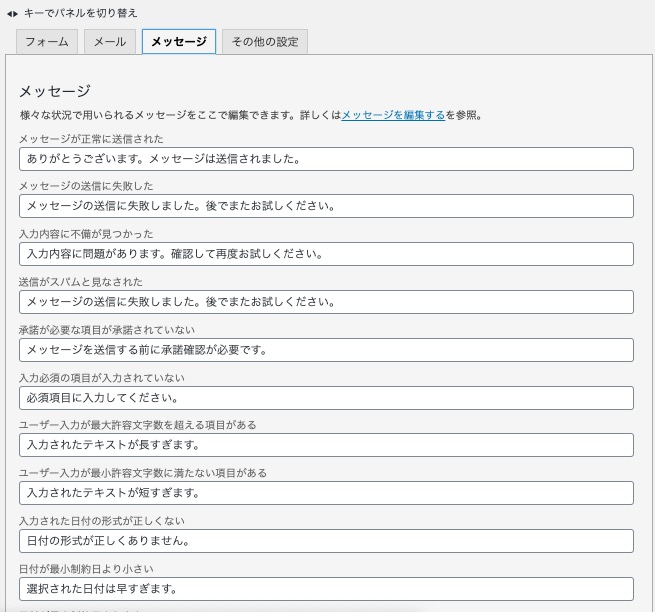655x612 pixels.
Task: Click the 入力内容に問題があります text field
Action: click(x=326, y=254)
